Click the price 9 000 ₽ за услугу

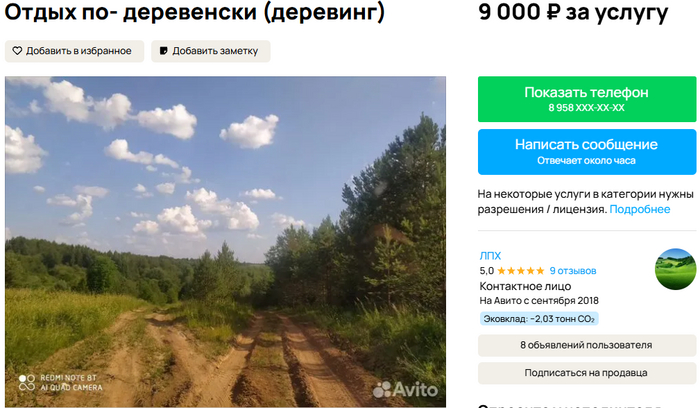click(573, 12)
